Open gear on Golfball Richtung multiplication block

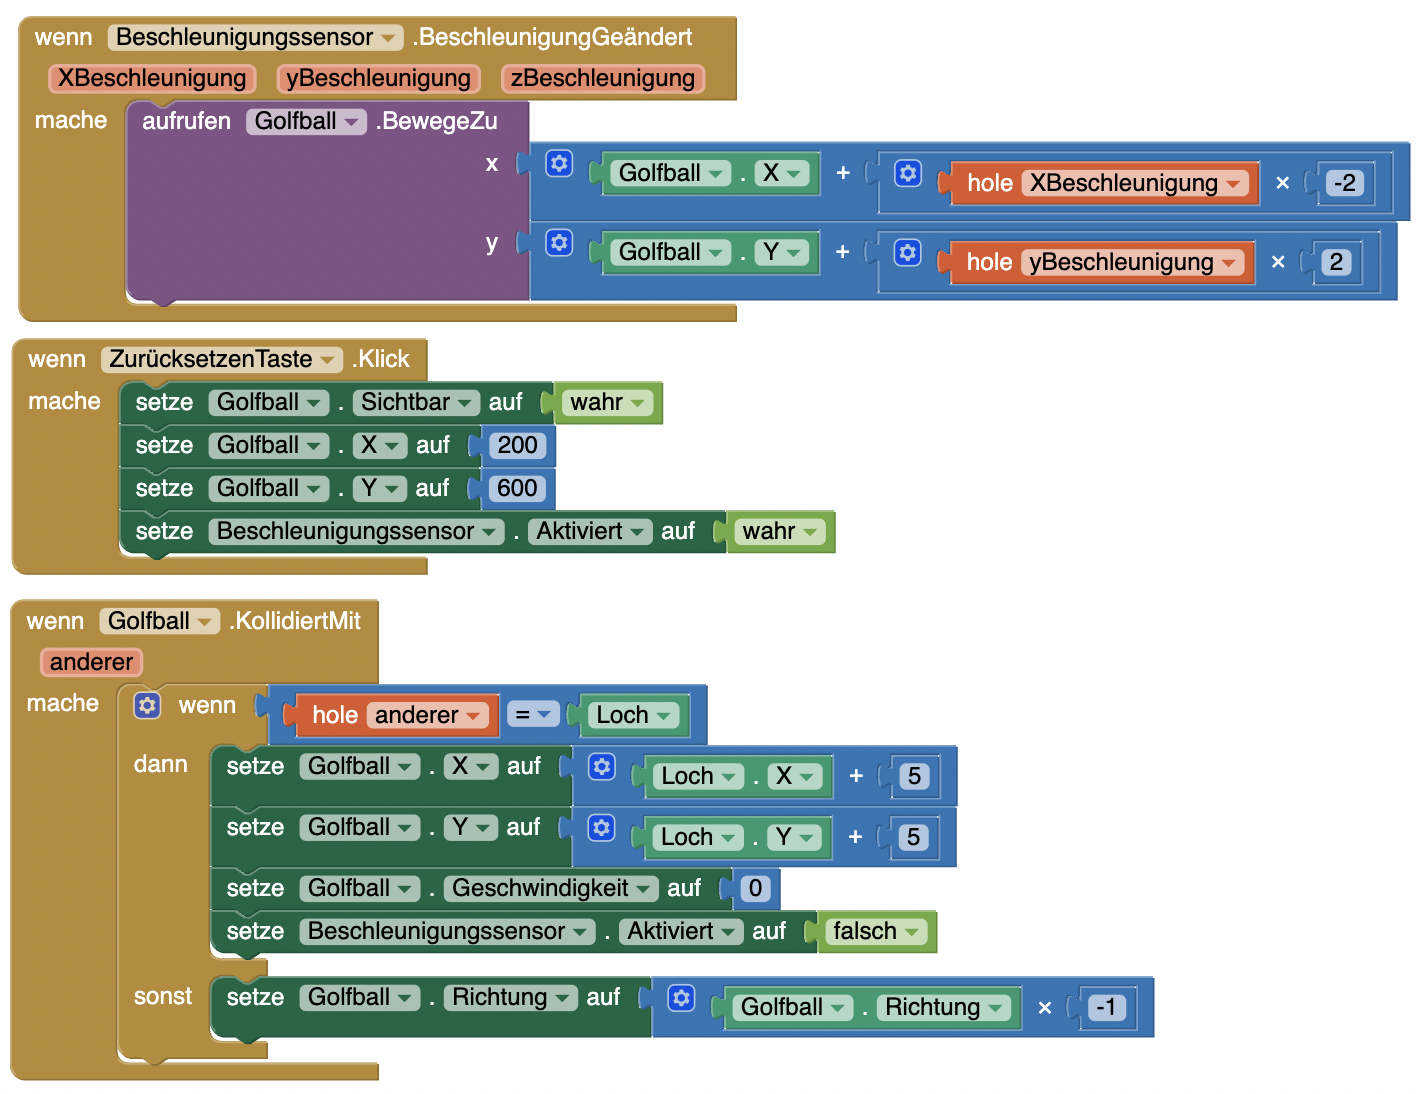tap(681, 998)
